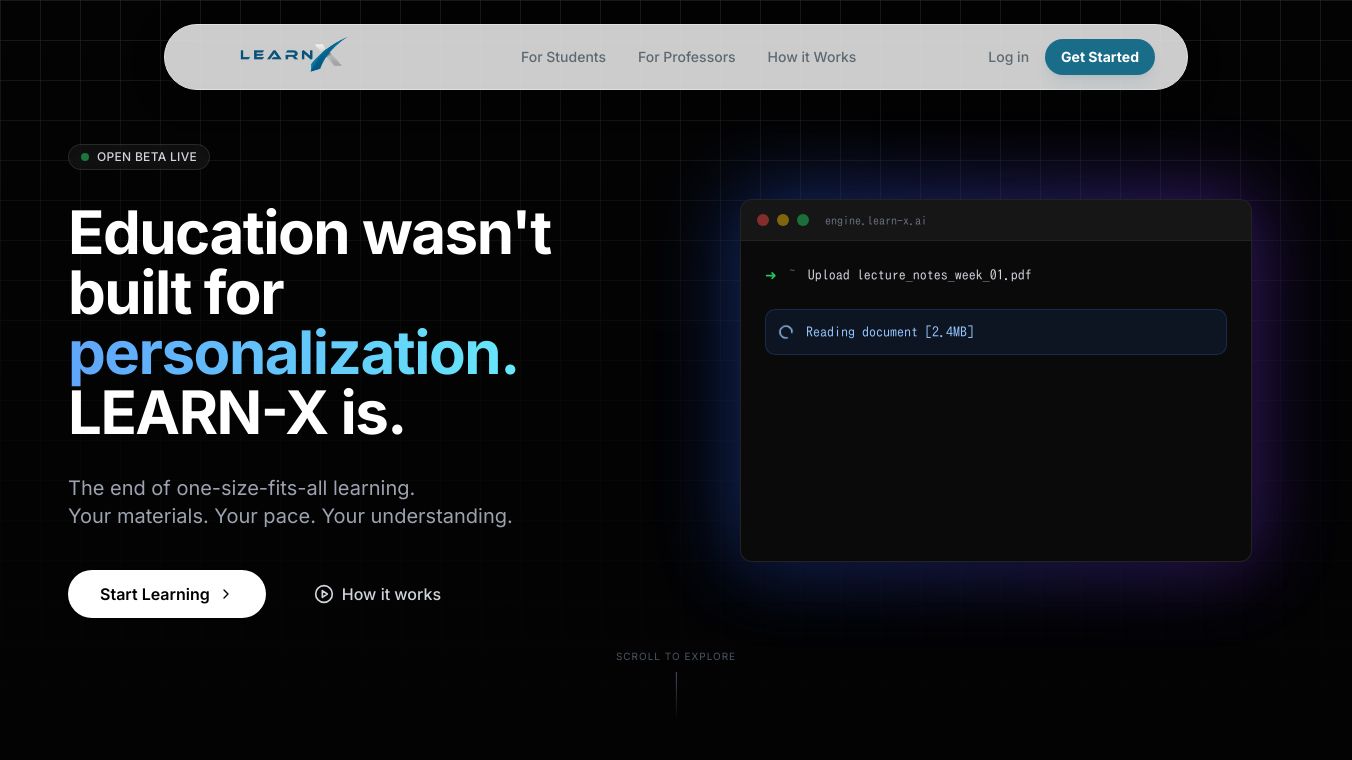Click the spinner next to "Reading document"

click(x=785, y=332)
